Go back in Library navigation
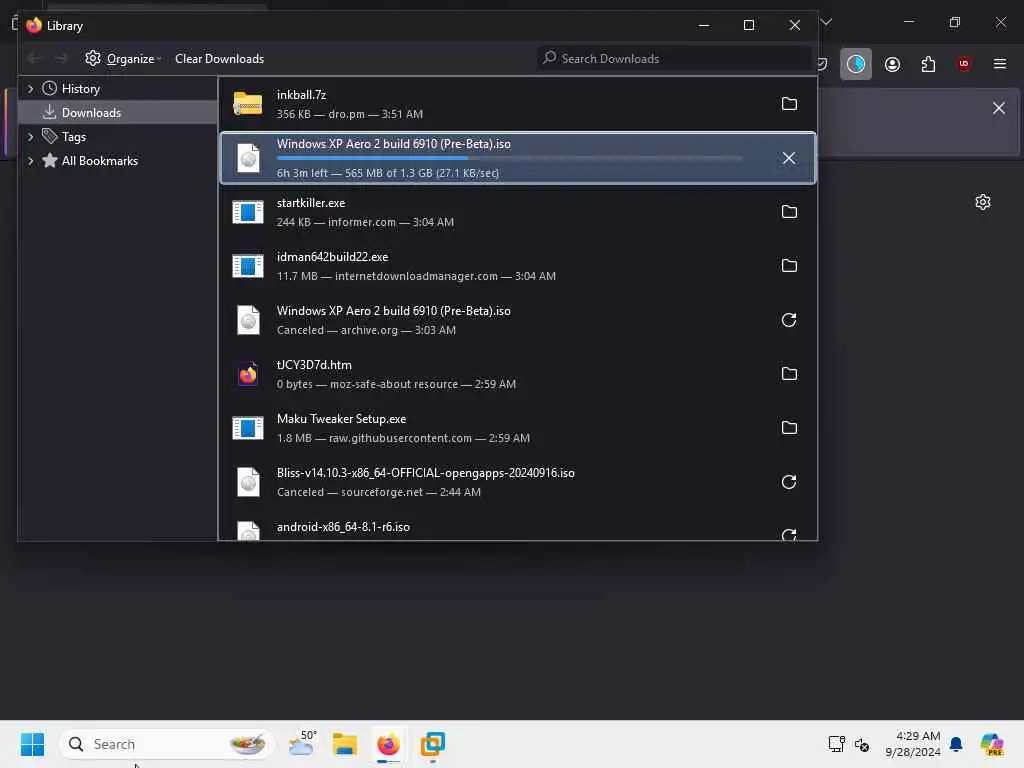Image resolution: width=1024 pixels, height=768 pixels. pos(35,59)
